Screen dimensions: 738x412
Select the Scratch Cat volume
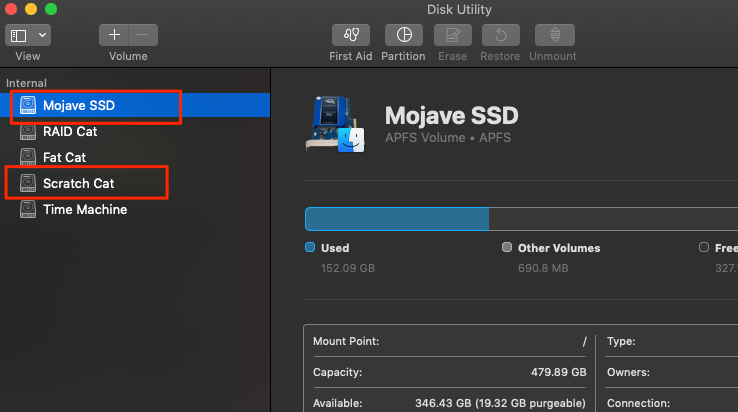pos(78,183)
